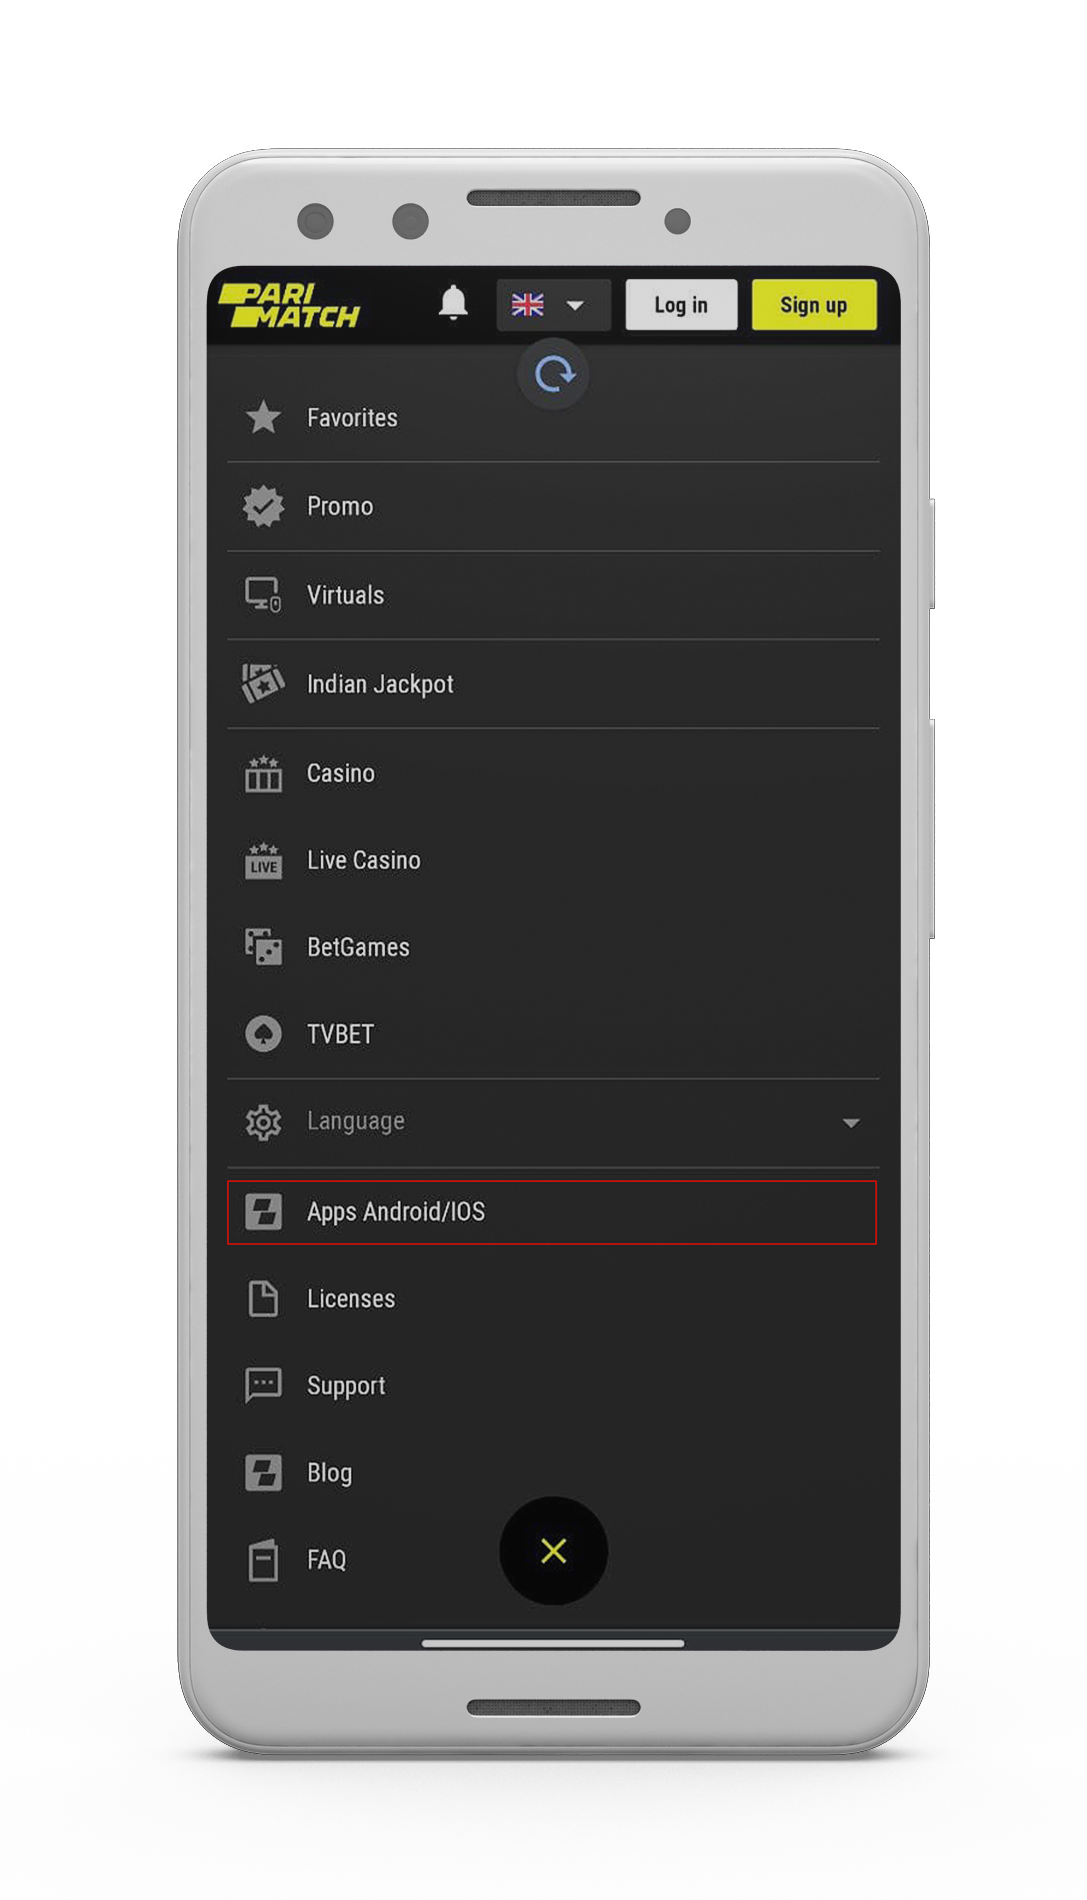1087x1900 pixels.
Task: Open the Parimatch logo home link
Action: (x=289, y=306)
